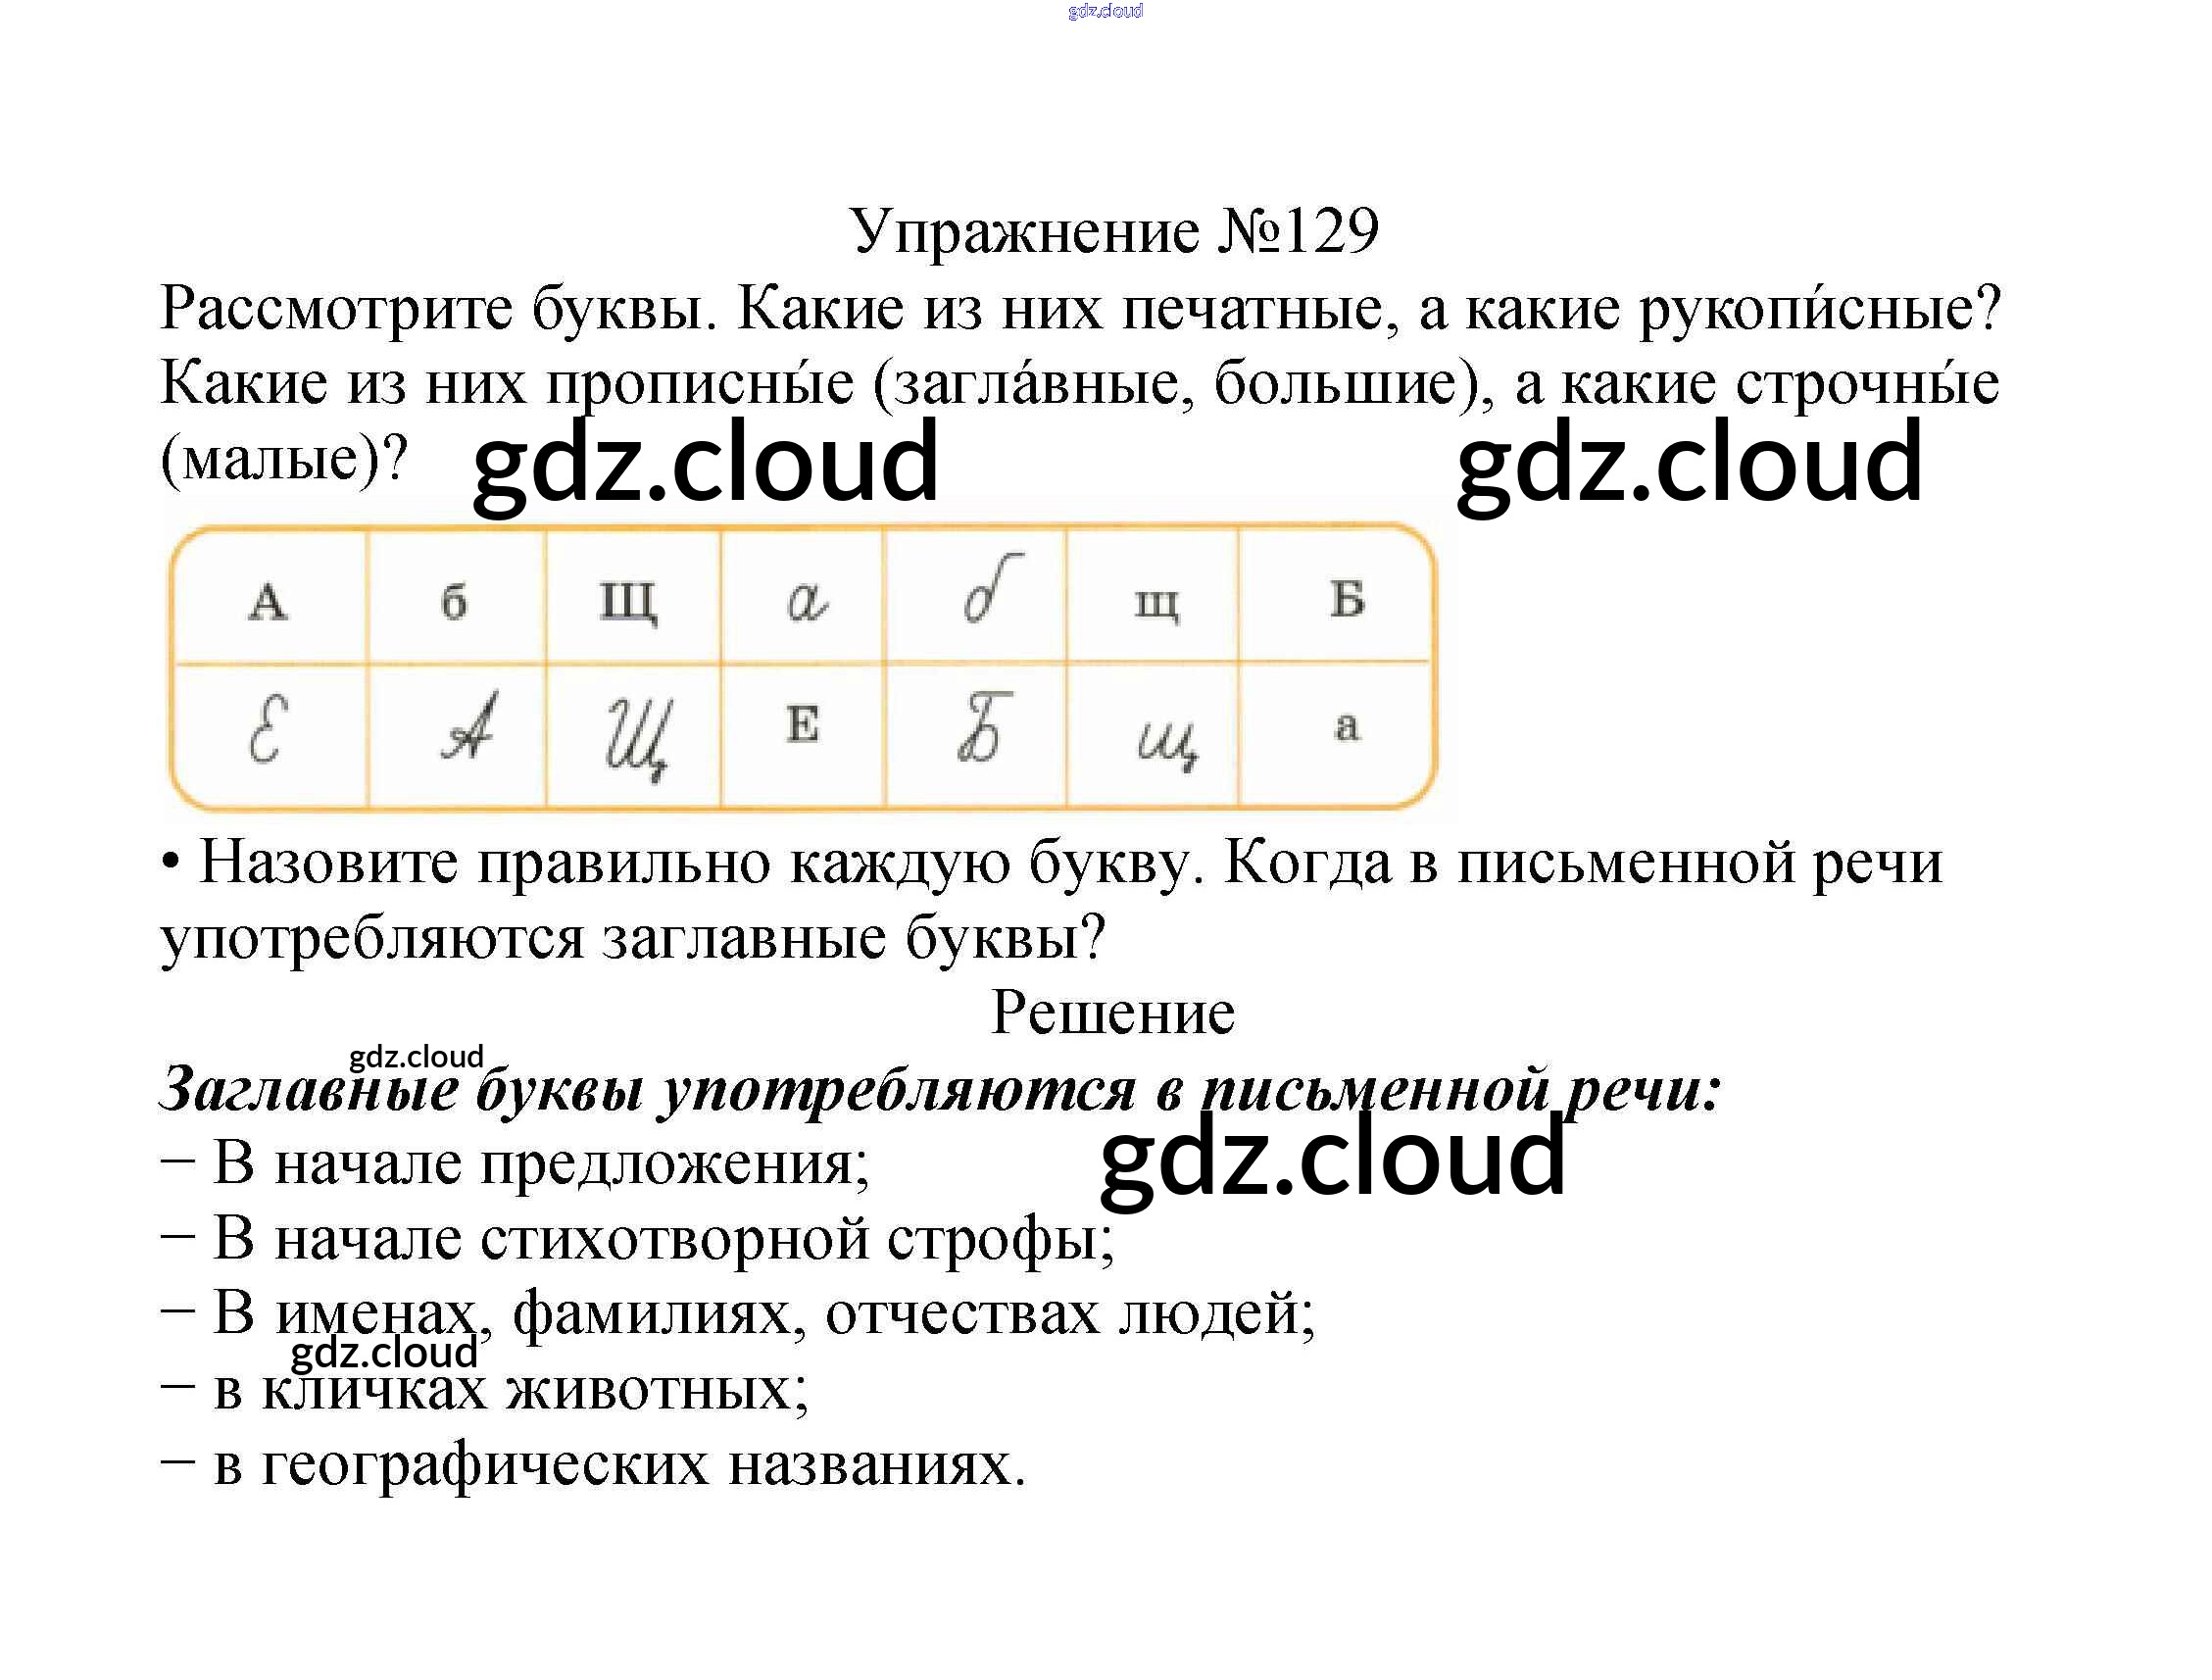Click the small blue gdz.cloud link at top

[1105, 11]
